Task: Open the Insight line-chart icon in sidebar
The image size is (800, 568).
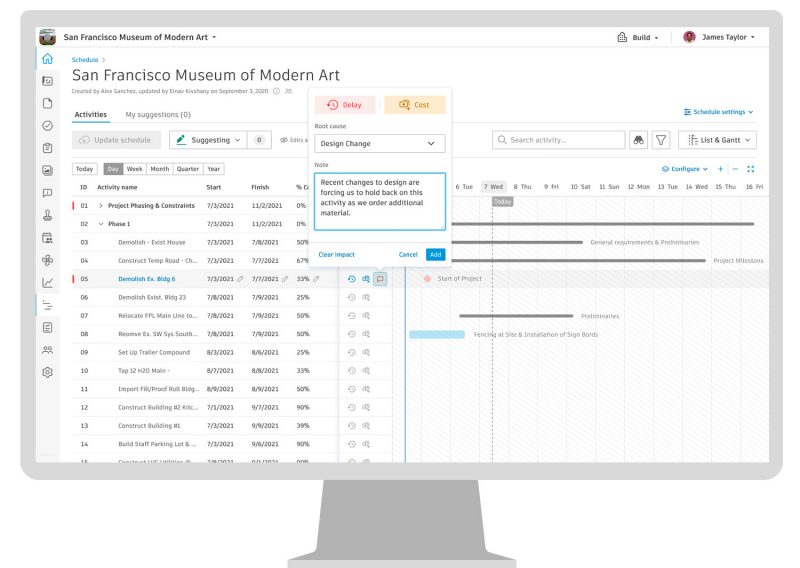Action: 47,283
